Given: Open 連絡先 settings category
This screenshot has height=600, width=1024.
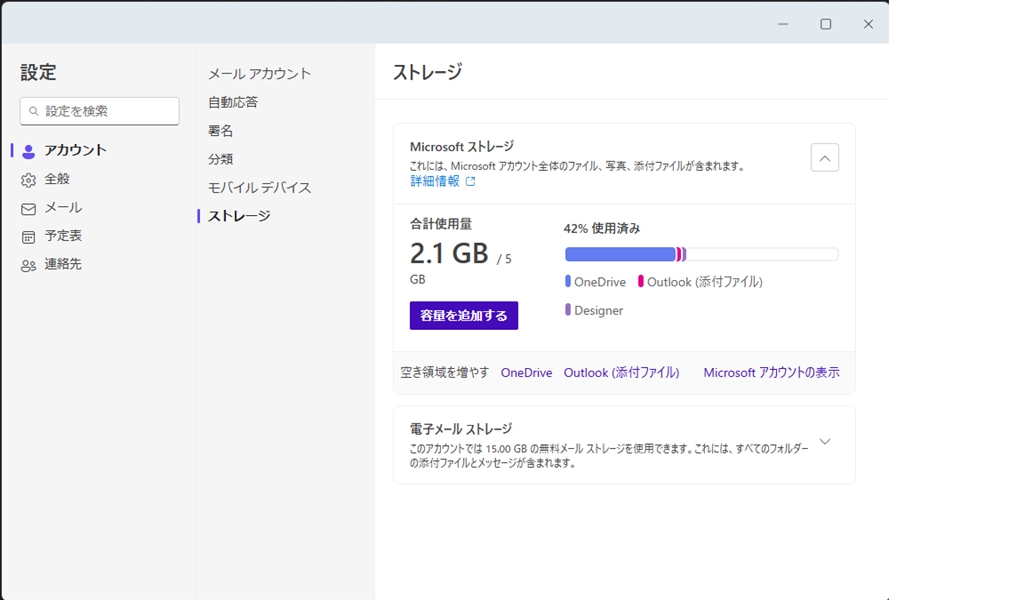Looking at the screenshot, I should [x=63, y=264].
